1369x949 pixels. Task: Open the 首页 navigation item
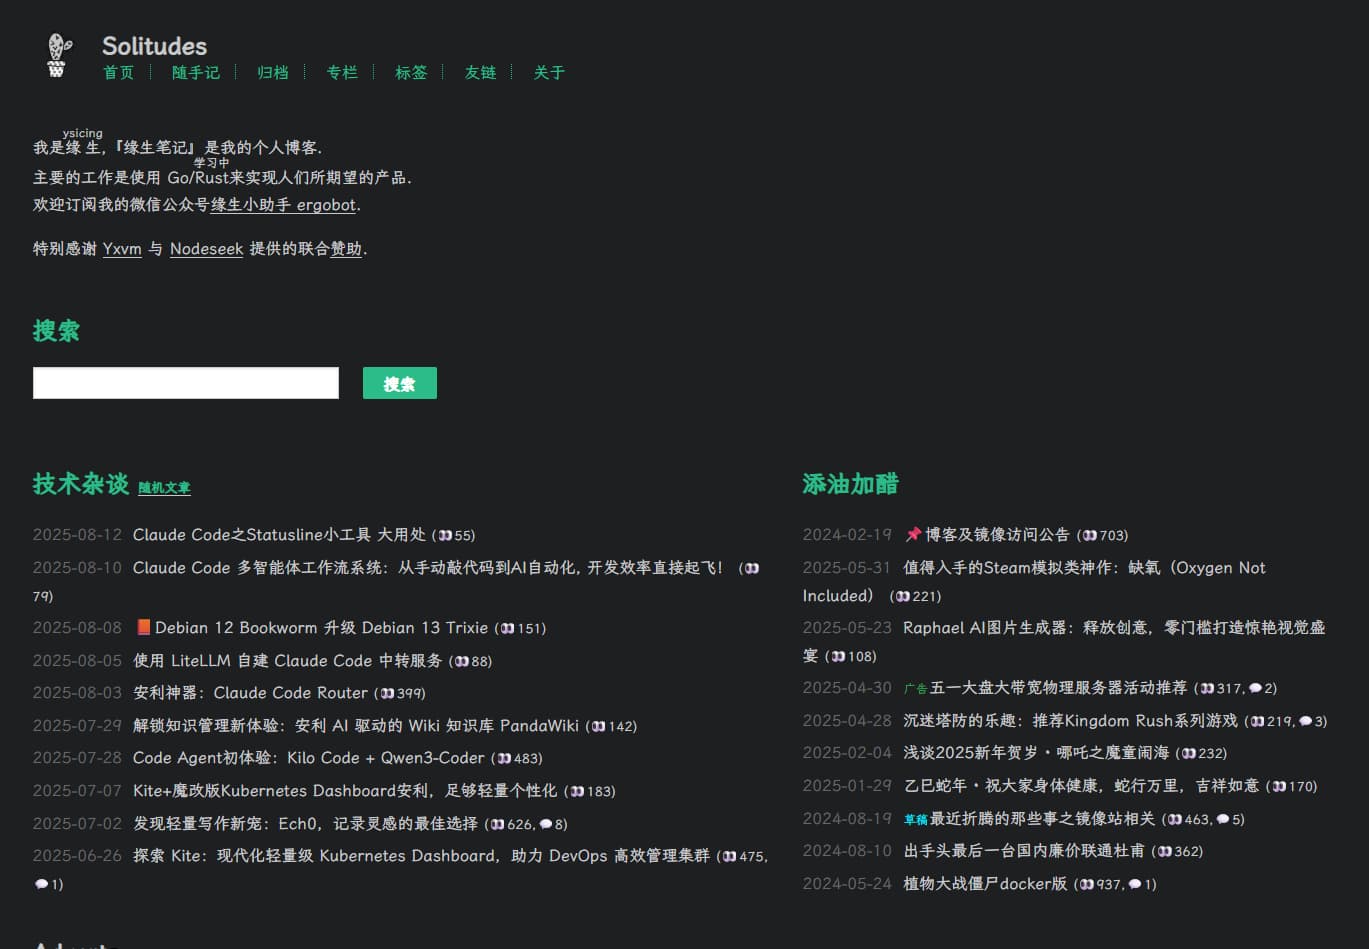118,72
